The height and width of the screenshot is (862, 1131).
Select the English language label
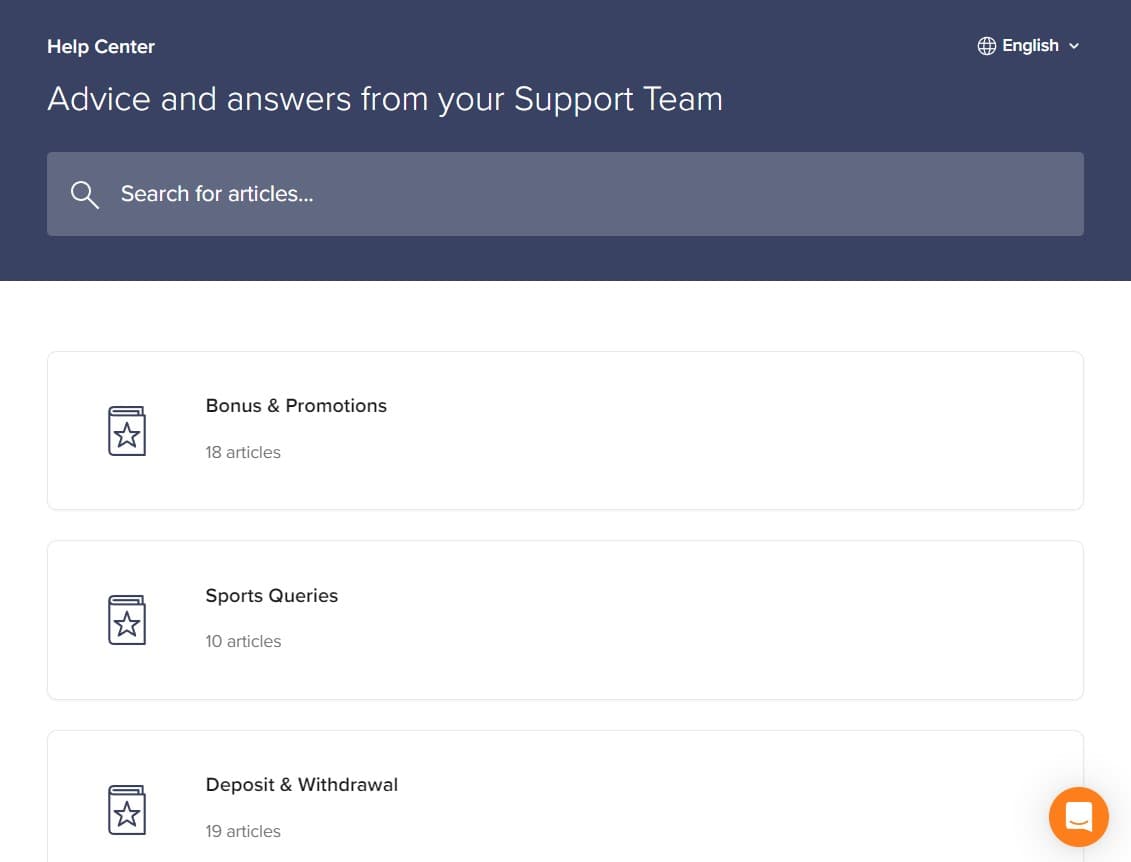point(1030,46)
